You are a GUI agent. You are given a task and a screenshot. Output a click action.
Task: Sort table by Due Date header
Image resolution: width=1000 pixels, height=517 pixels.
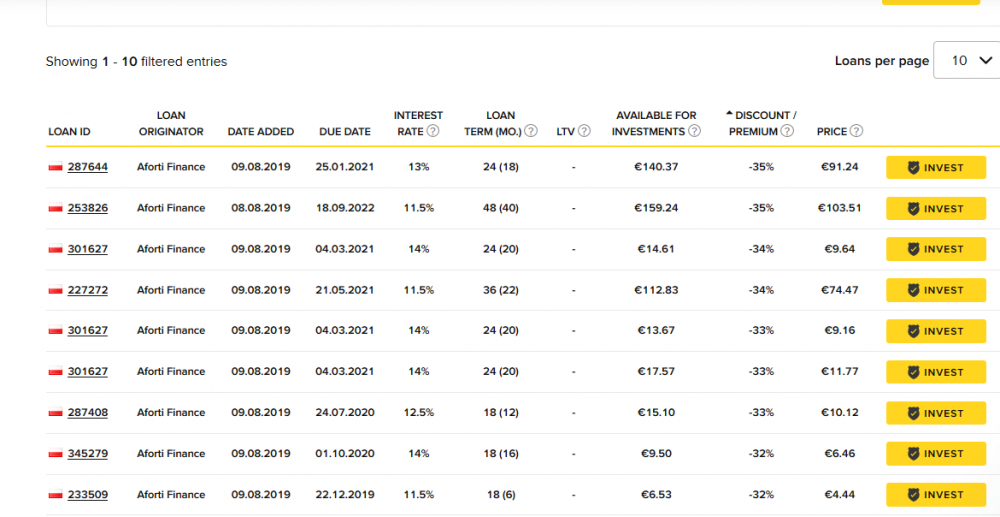(x=344, y=131)
